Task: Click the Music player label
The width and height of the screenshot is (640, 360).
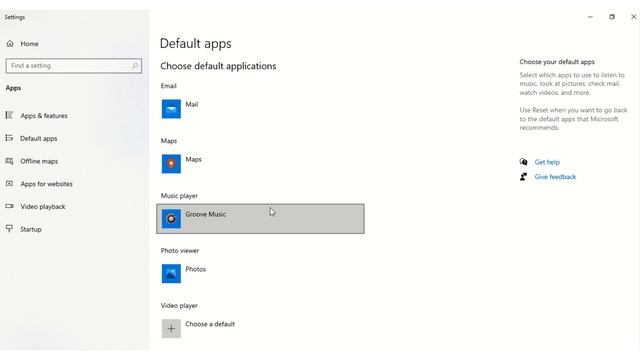Action: coord(179,196)
